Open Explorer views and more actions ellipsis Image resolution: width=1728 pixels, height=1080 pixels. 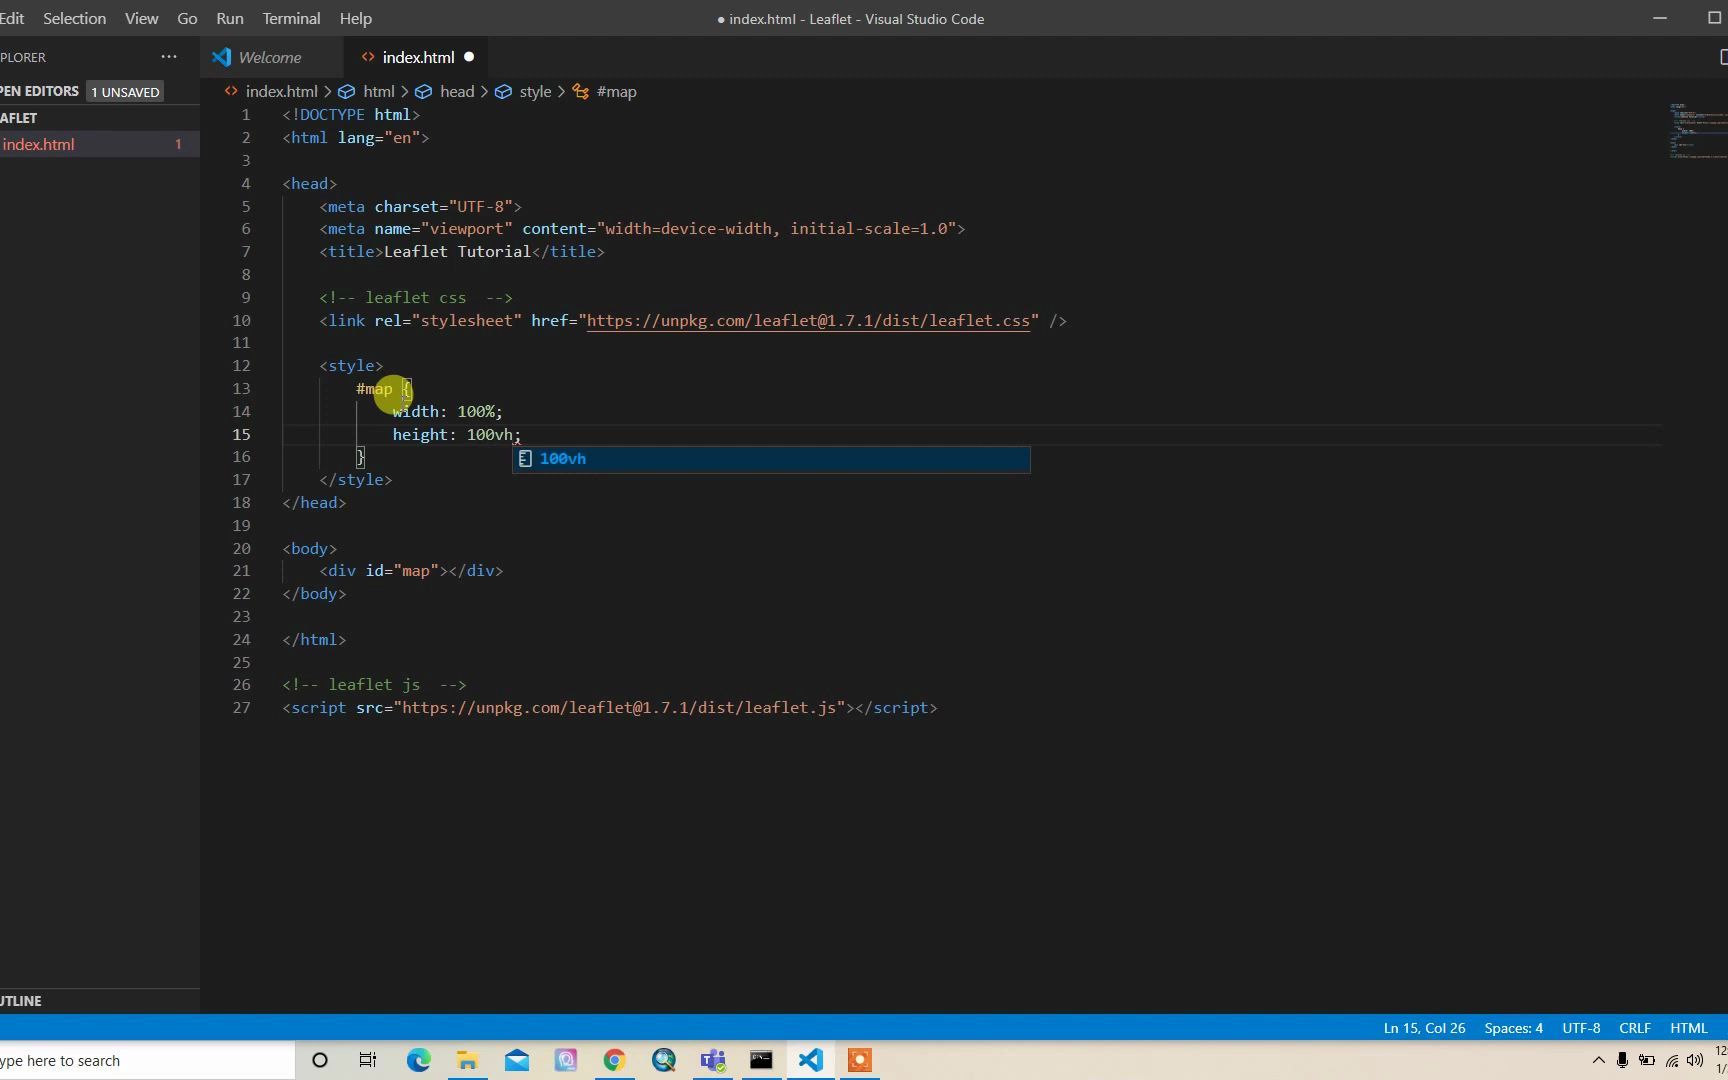[x=169, y=57]
